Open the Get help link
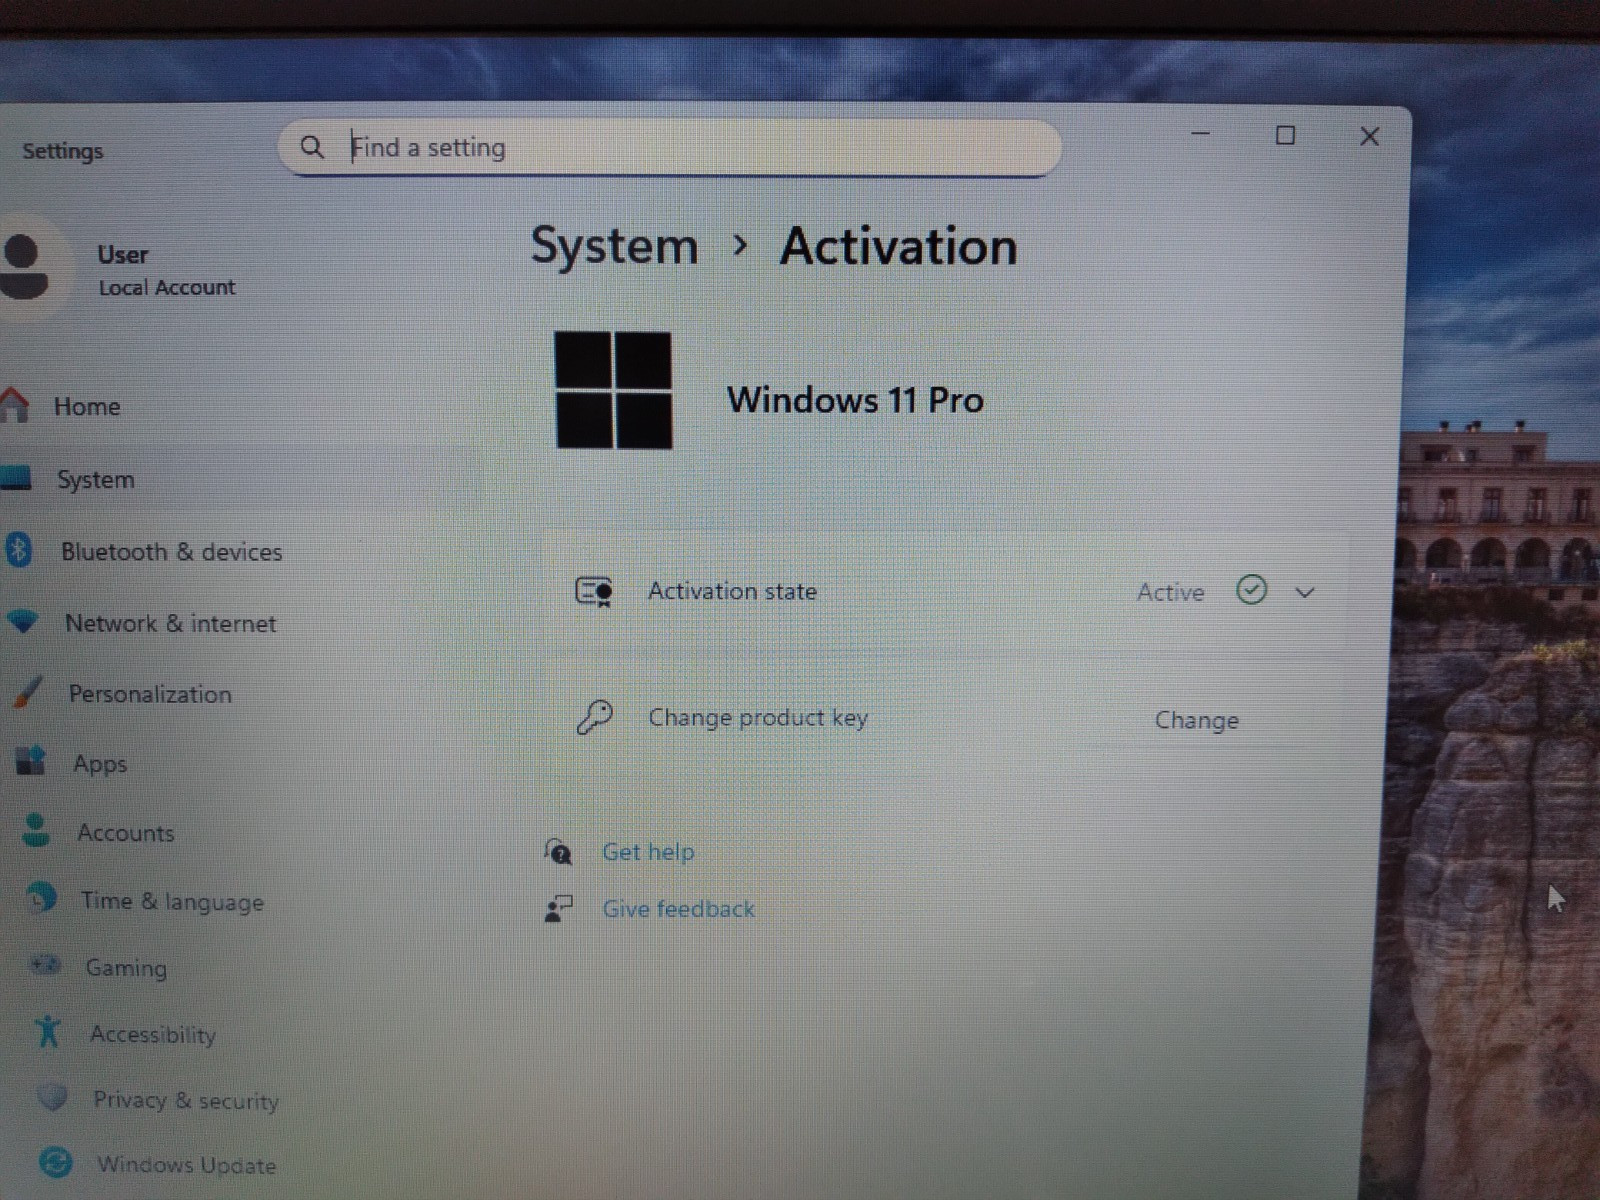Viewport: 1600px width, 1200px height. [x=648, y=852]
